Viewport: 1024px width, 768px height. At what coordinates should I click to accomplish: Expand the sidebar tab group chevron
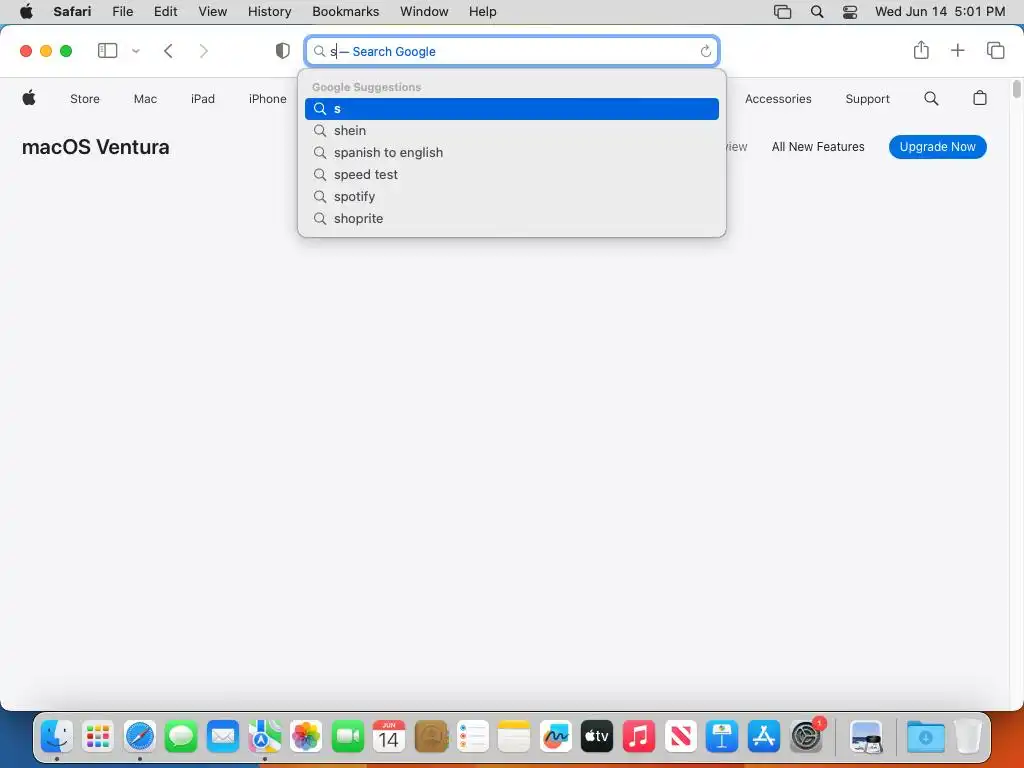(136, 51)
